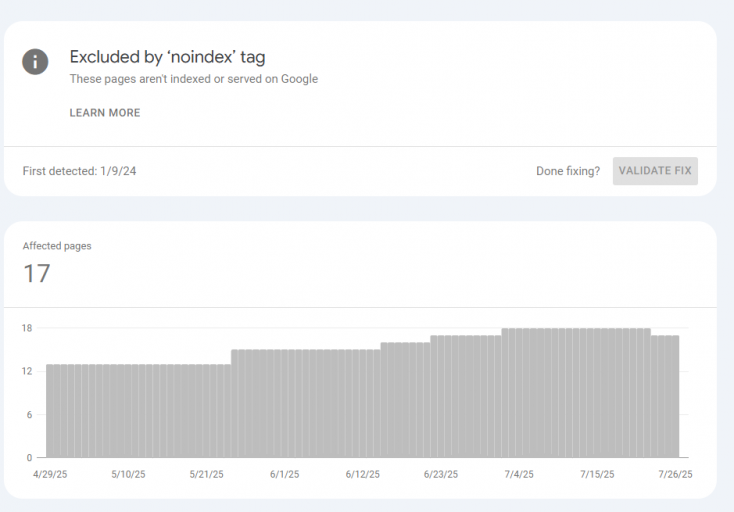The height and width of the screenshot is (512, 734).
Task: Click the chart bar above 7/15/25
Action: click(597, 393)
